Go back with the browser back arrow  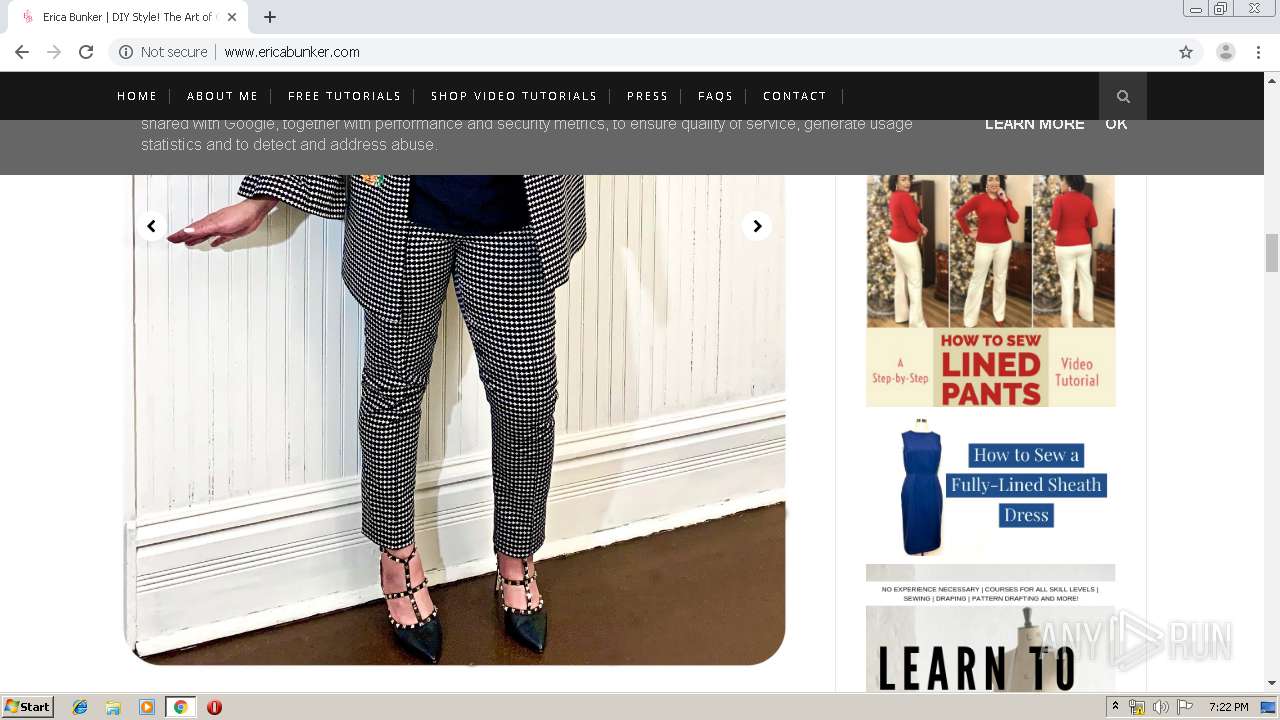pos(22,52)
